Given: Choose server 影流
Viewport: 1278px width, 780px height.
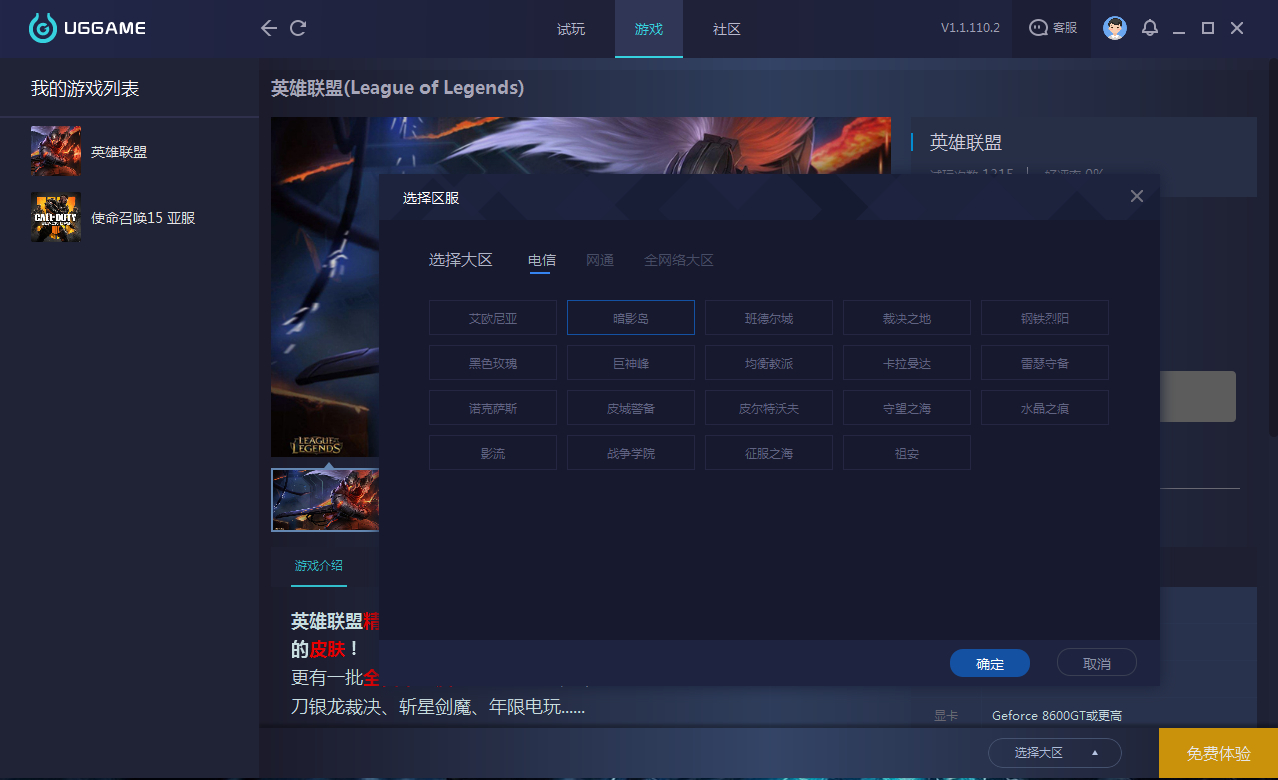Looking at the screenshot, I should [493, 453].
